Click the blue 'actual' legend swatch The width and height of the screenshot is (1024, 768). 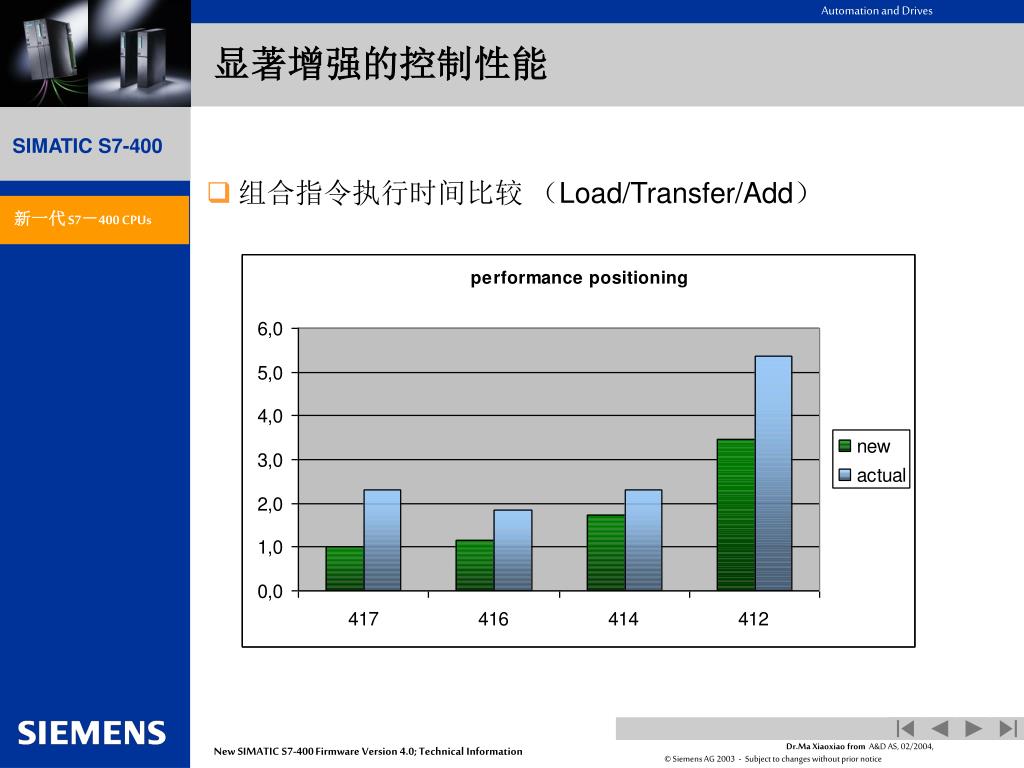coord(844,475)
